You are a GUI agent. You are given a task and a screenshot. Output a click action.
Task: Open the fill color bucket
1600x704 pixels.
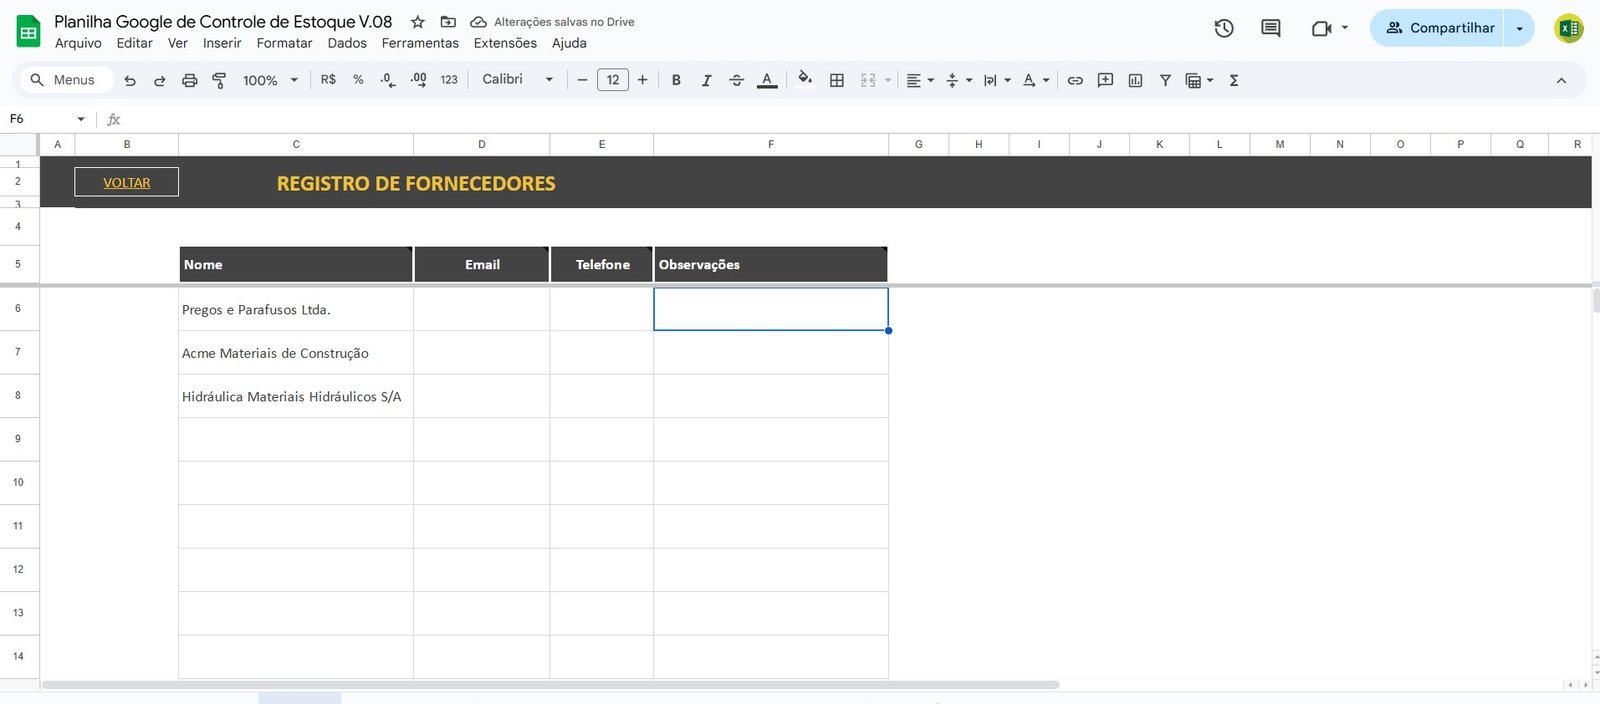805,79
